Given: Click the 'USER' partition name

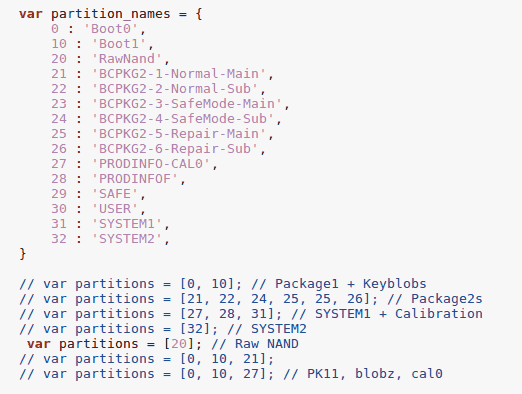Looking at the screenshot, I should (115, 209).
